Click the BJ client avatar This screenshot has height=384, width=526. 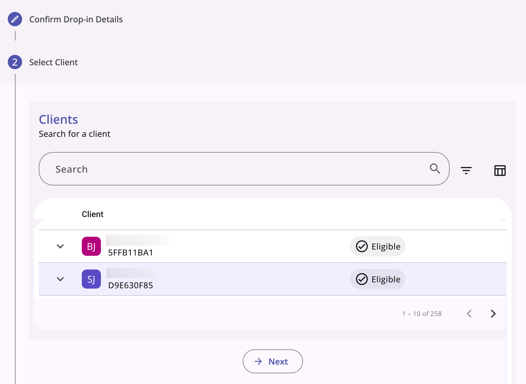point(91,246)
